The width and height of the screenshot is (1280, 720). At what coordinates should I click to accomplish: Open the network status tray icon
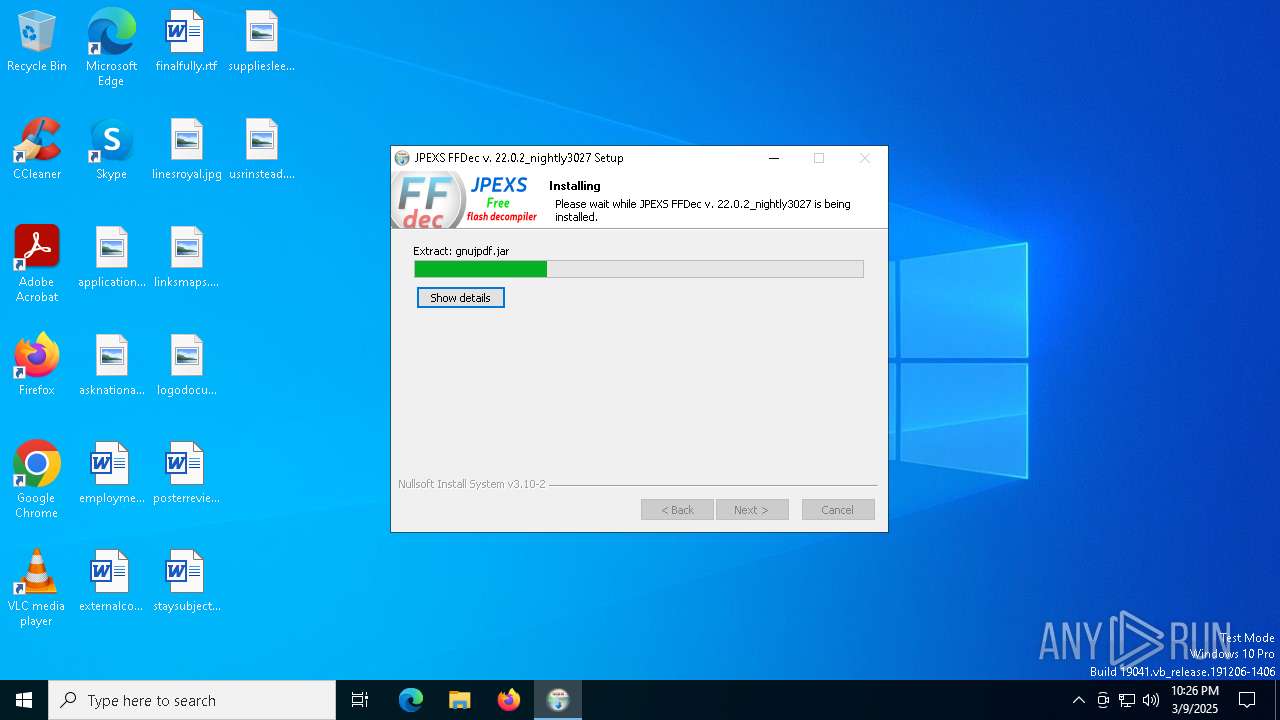1127,700
